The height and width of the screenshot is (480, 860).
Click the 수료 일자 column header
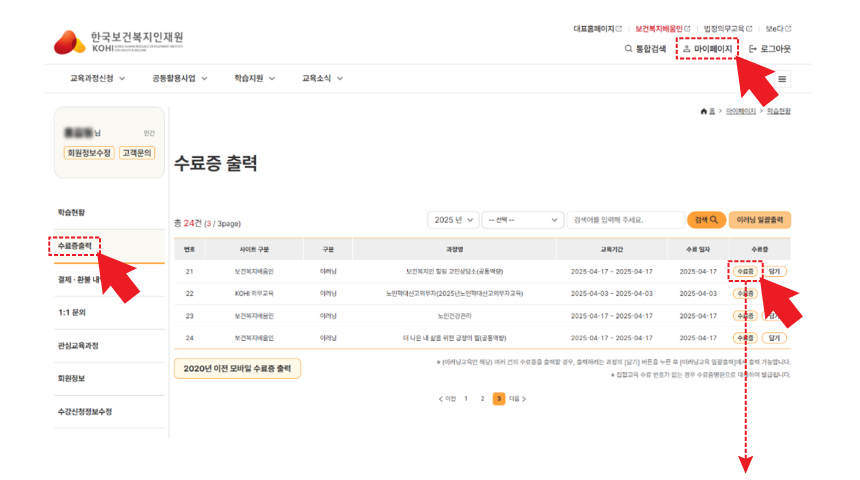(698, 250)
